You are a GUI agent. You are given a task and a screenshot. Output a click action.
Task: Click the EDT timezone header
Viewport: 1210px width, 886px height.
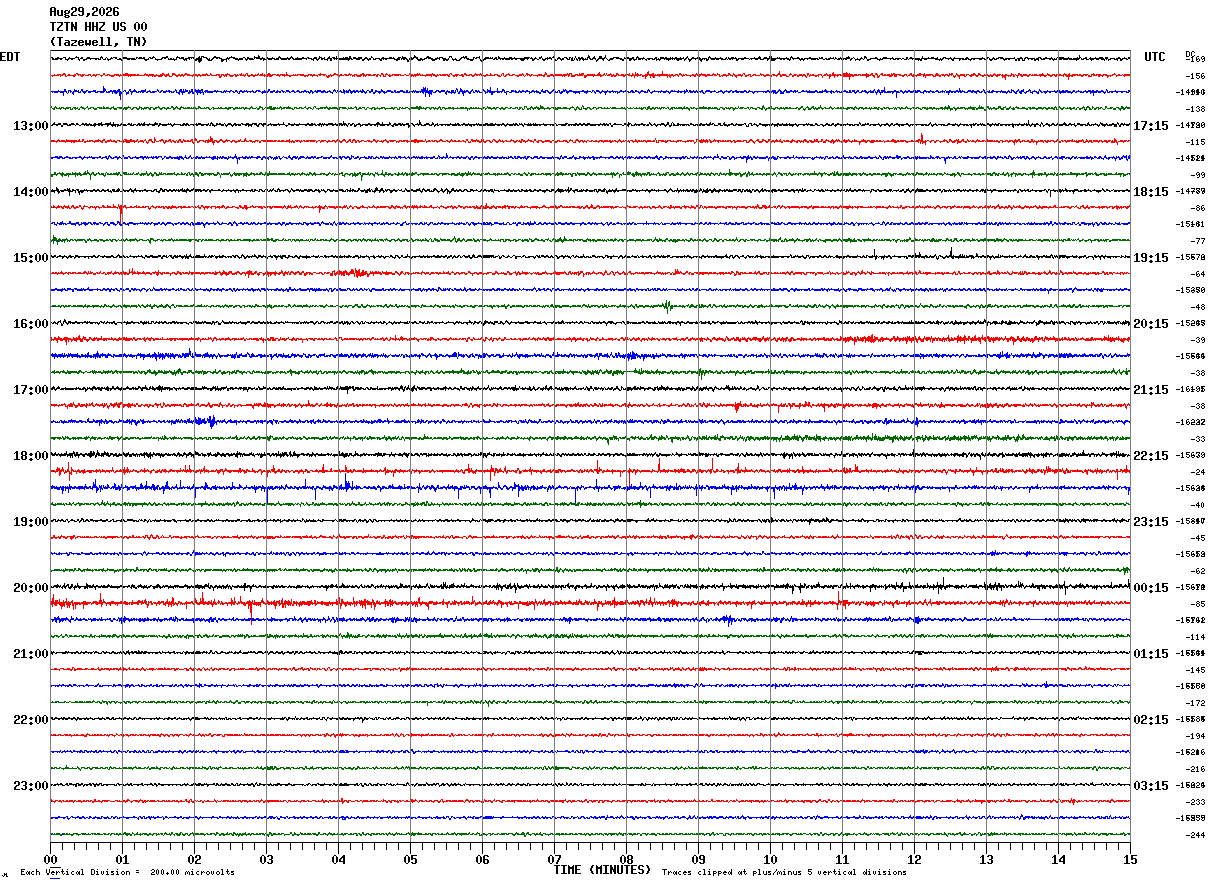9,57
